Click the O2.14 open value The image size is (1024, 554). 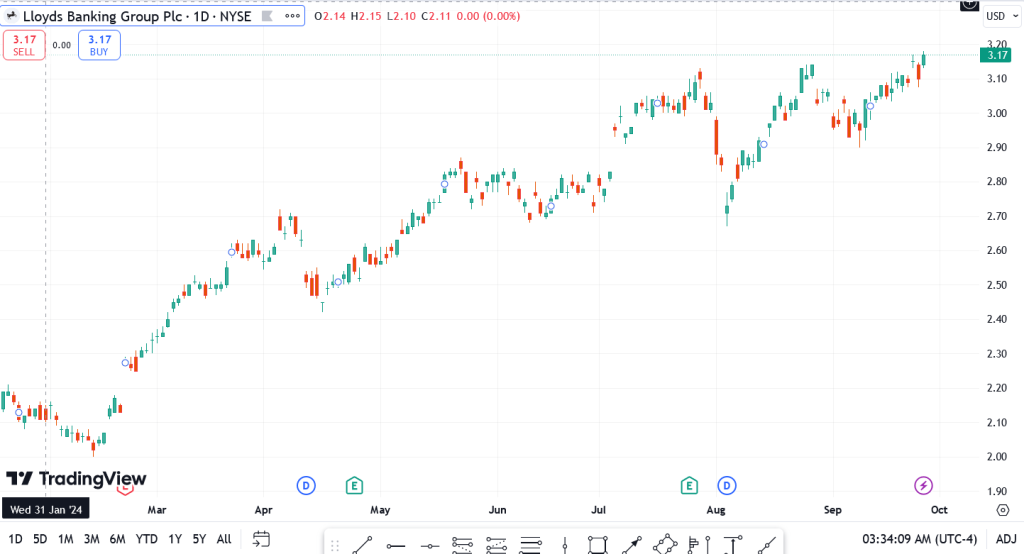(x=330, y=16)
